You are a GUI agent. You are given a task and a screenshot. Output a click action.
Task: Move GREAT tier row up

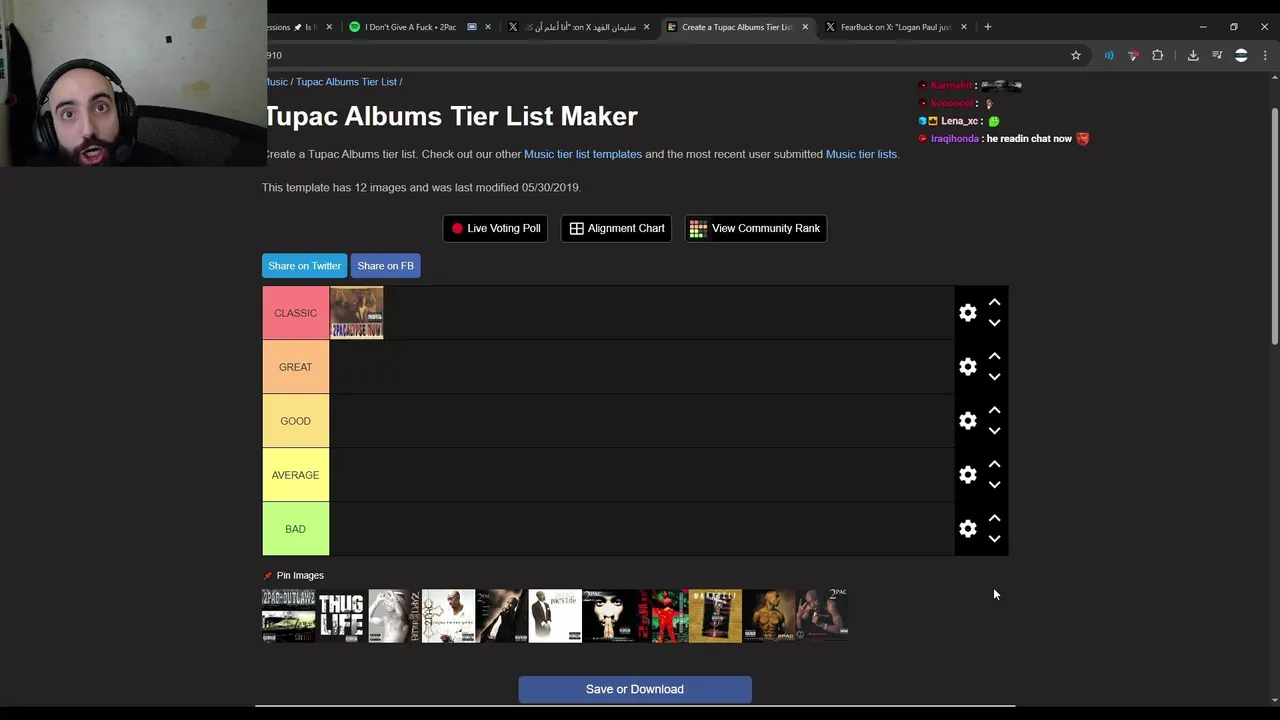pos(994,356)
